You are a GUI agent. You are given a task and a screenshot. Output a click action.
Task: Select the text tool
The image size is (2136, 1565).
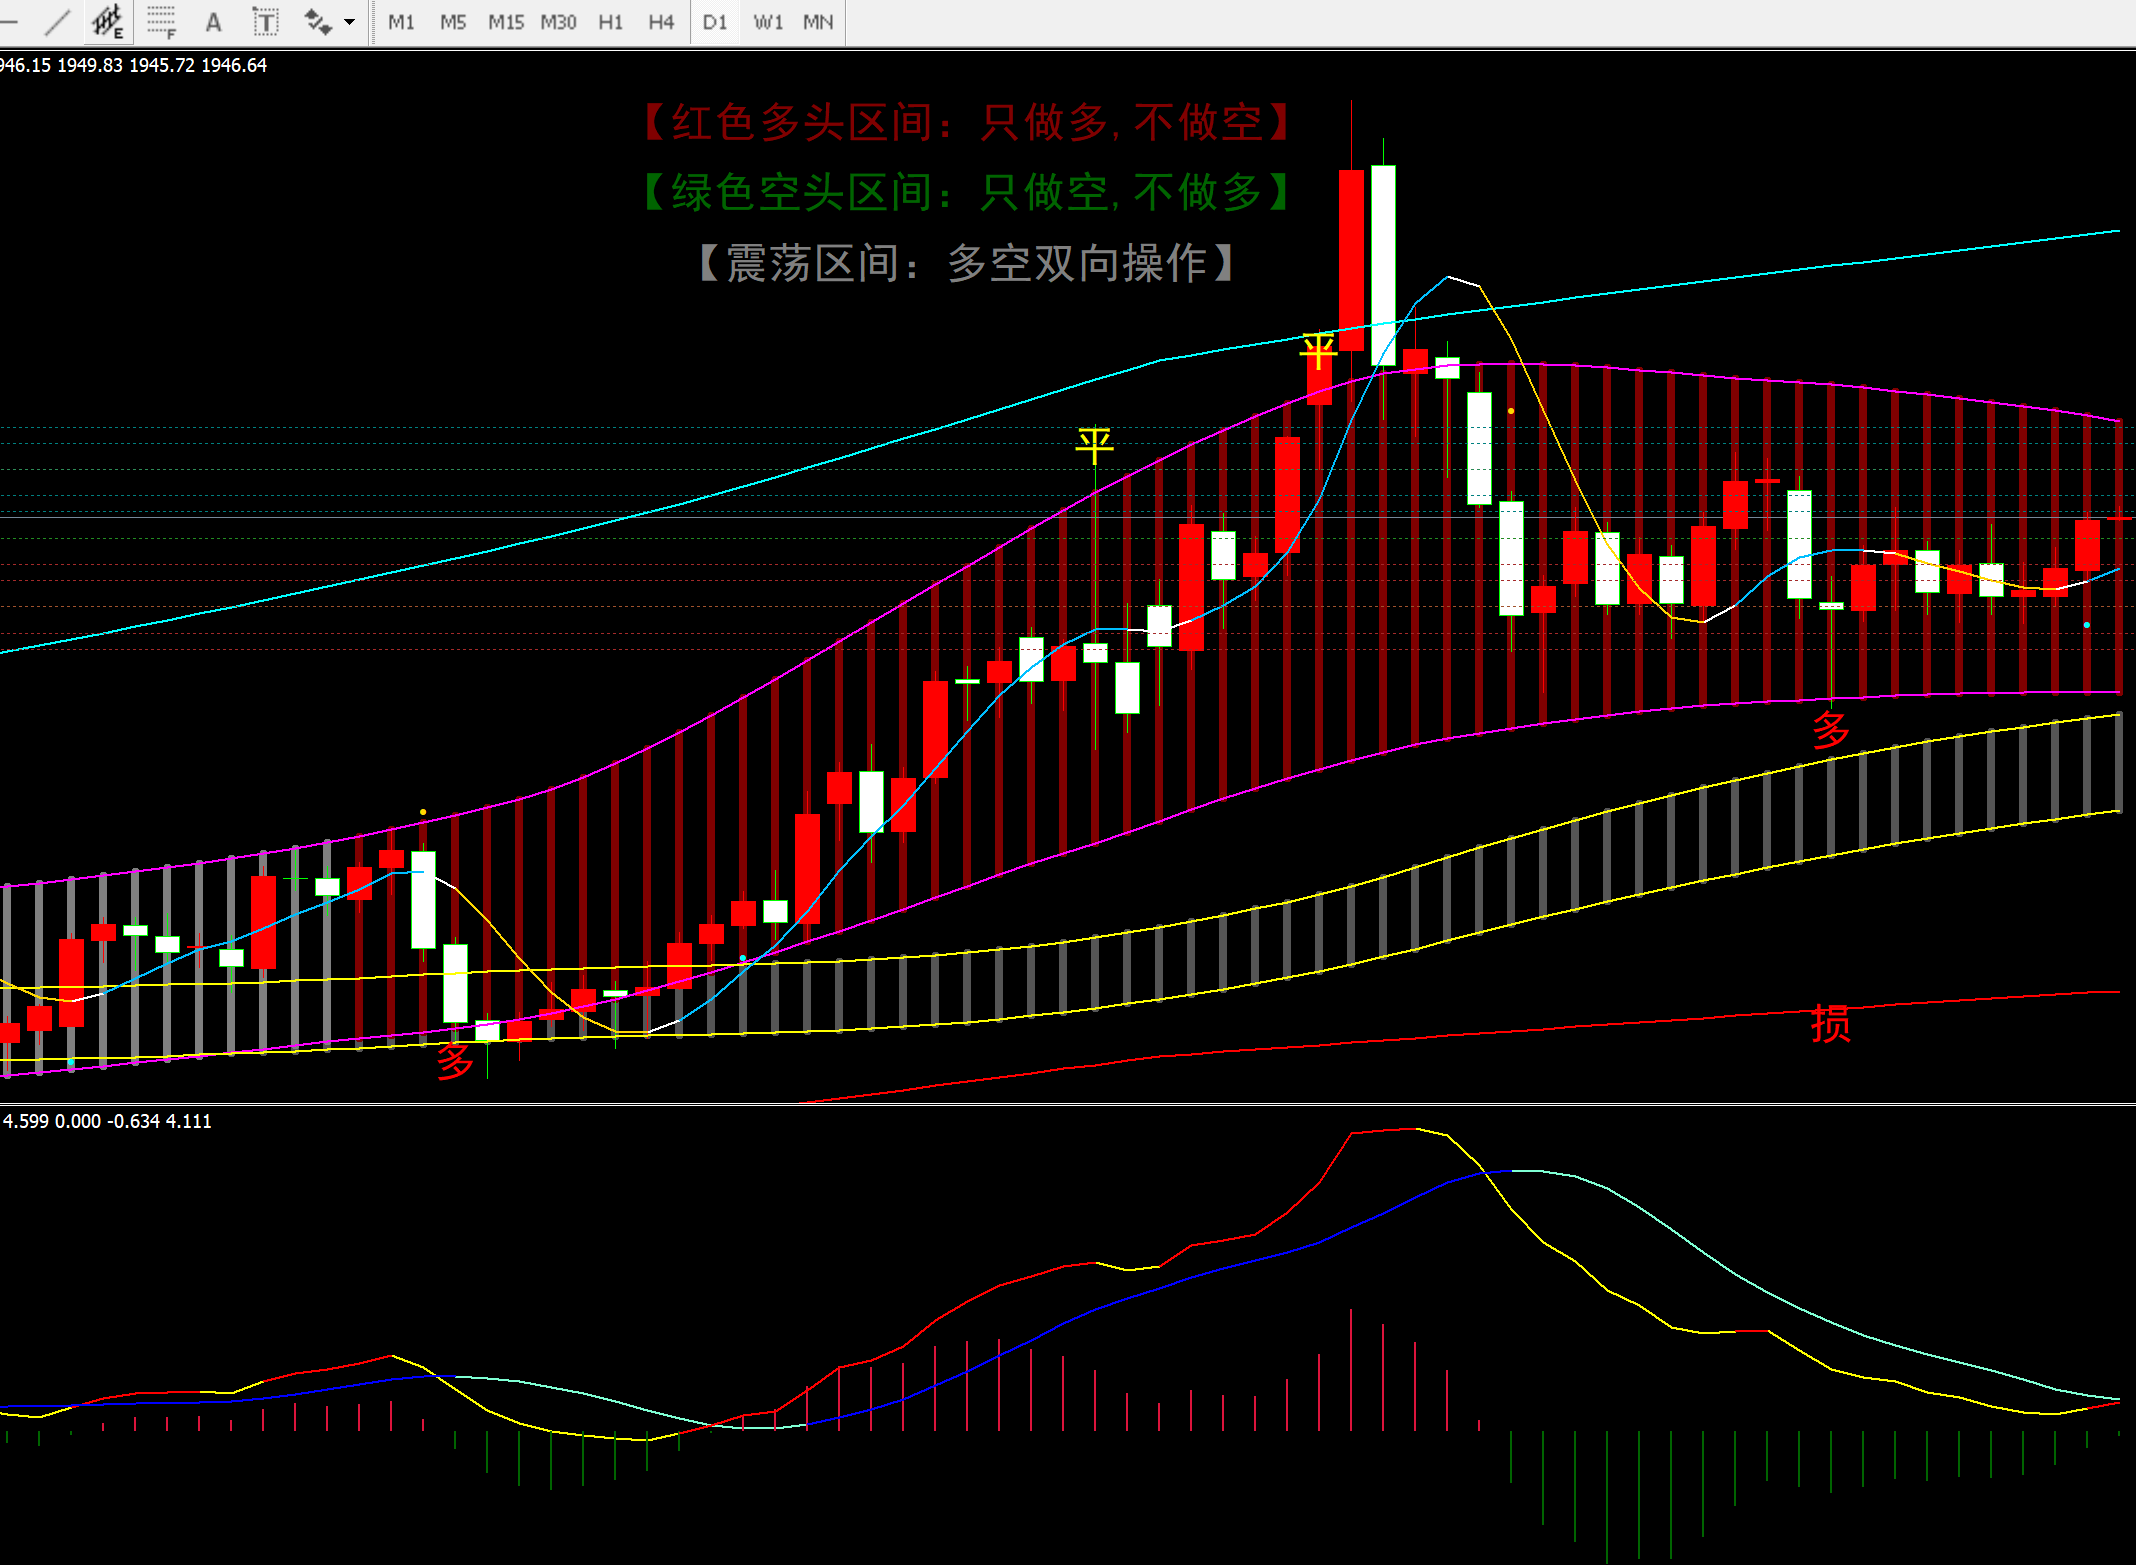point(213,21)
